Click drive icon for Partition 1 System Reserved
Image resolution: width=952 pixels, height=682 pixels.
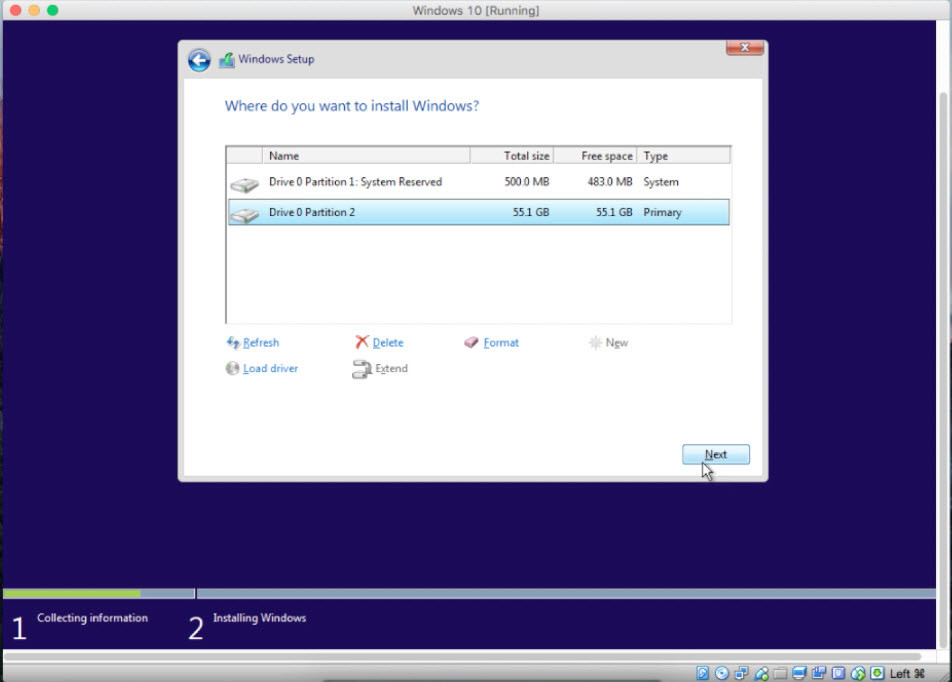click(x=245, y=184)
